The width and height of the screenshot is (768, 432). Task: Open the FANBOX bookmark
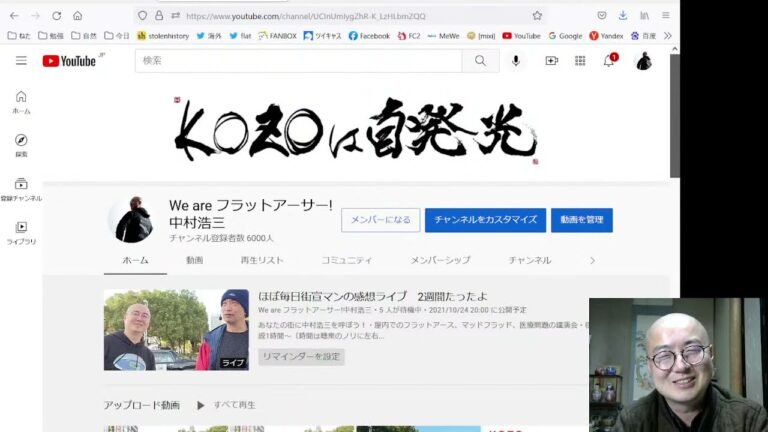278,36
